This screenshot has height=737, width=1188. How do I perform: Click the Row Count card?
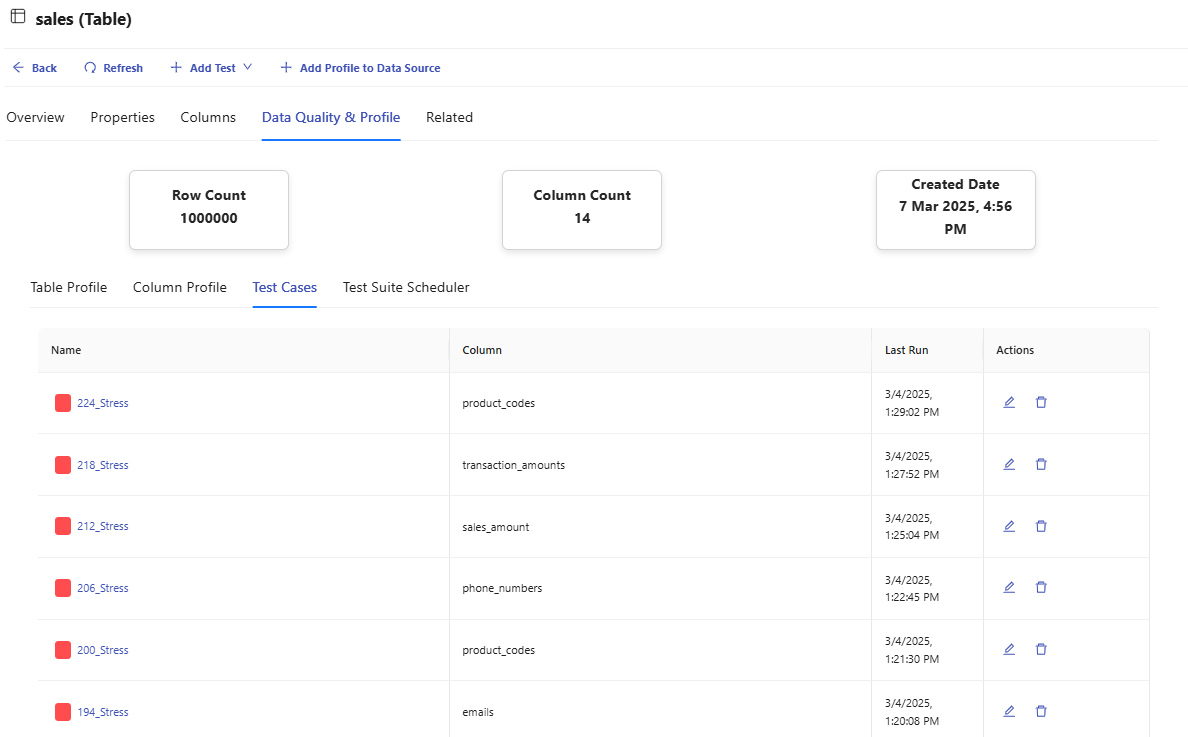pos(209,209)
